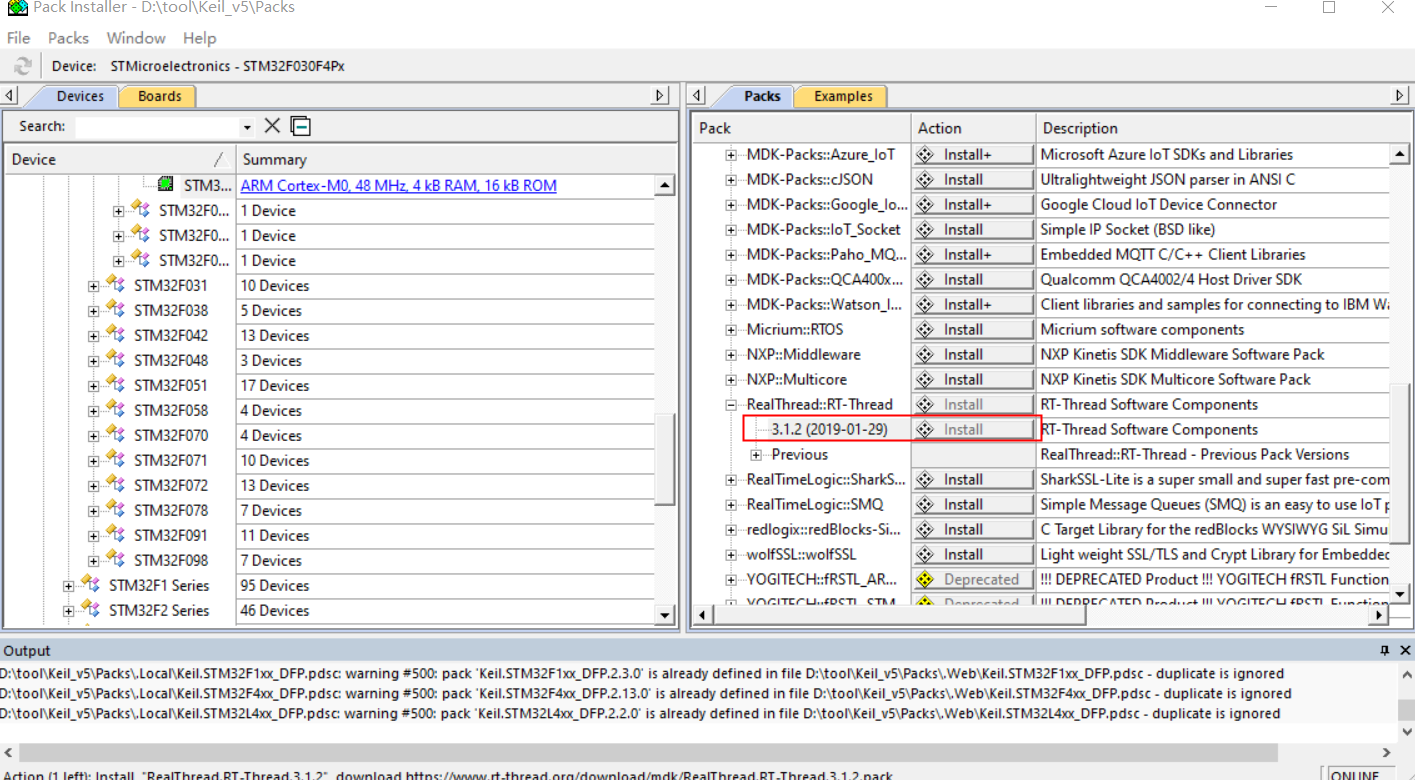The height and width of the screenshot is (780, 1415).
Task: Focus the device Search input field
Action: tap(157, 127)
